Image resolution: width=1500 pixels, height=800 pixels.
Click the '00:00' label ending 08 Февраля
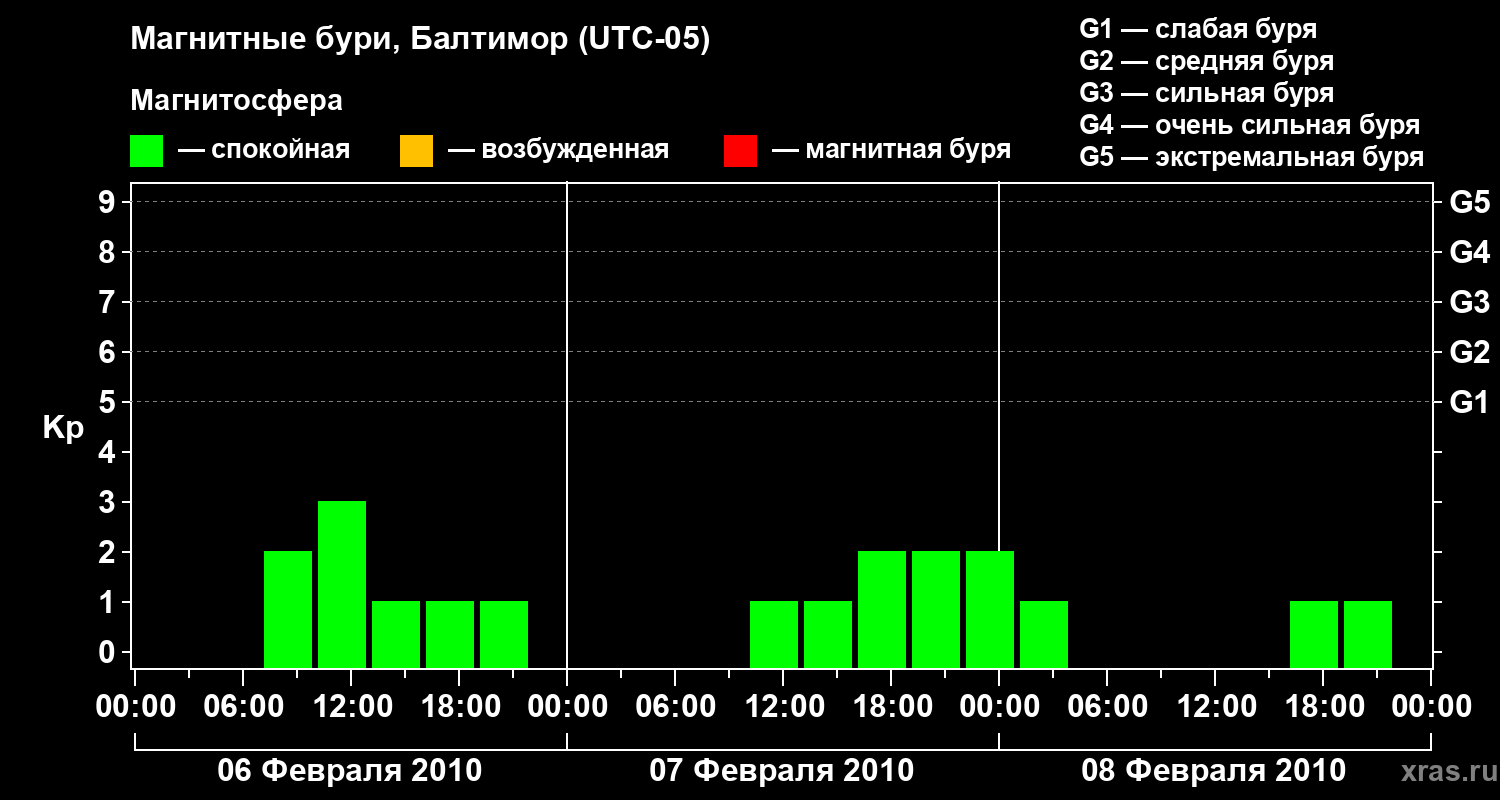pyautogui.click(x=1431, y=707)
